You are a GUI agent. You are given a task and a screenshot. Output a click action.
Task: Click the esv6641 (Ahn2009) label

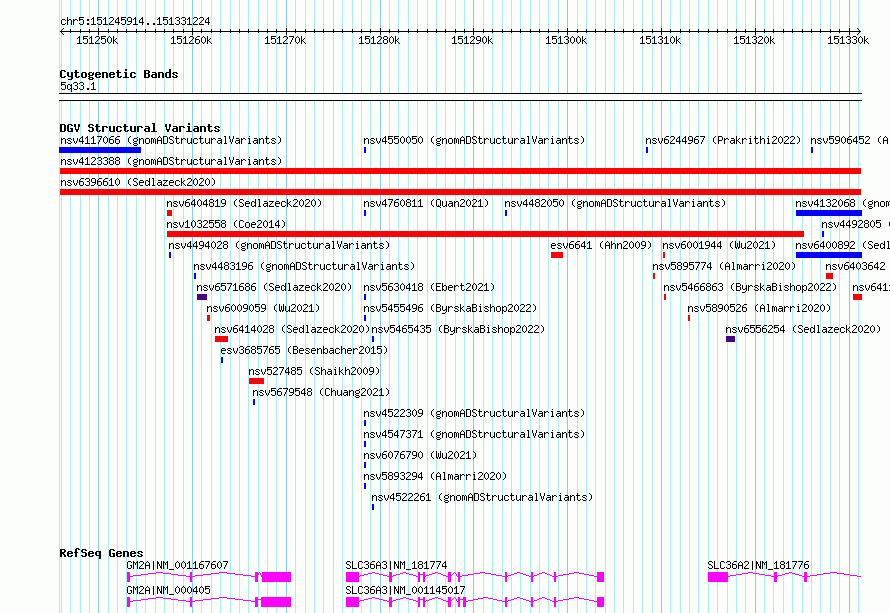(601, 245)
